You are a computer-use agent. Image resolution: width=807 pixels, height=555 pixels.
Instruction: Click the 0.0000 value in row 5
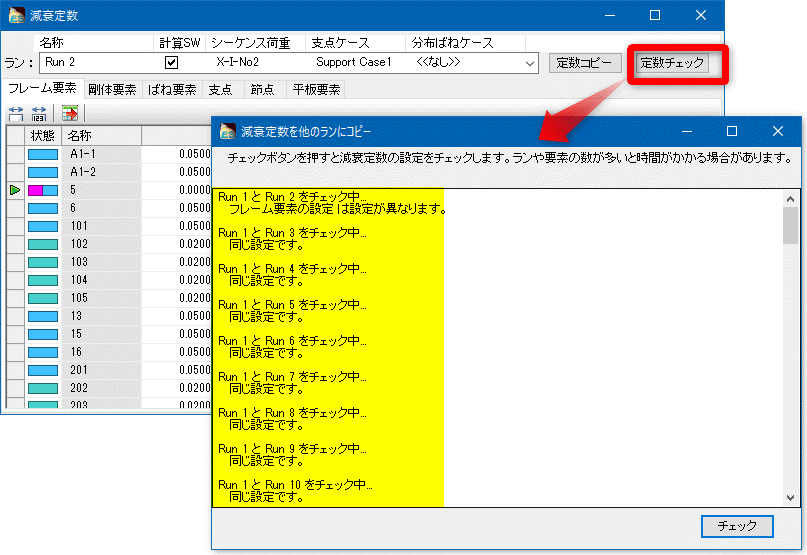click(195, 190)
